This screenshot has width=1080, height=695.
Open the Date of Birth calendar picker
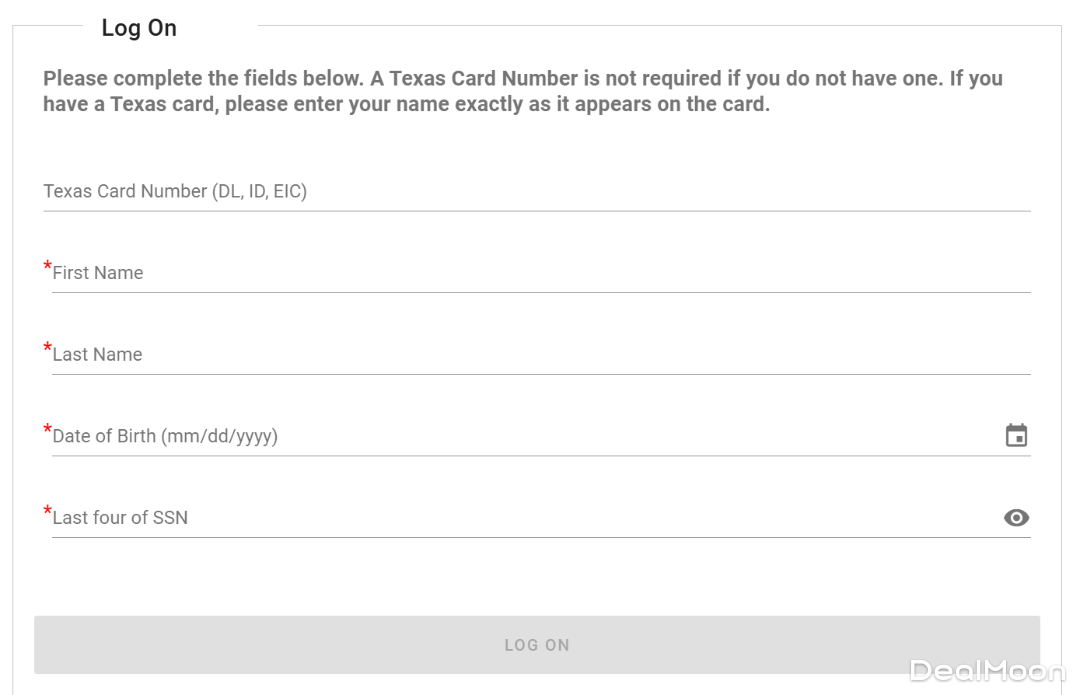1016,436
